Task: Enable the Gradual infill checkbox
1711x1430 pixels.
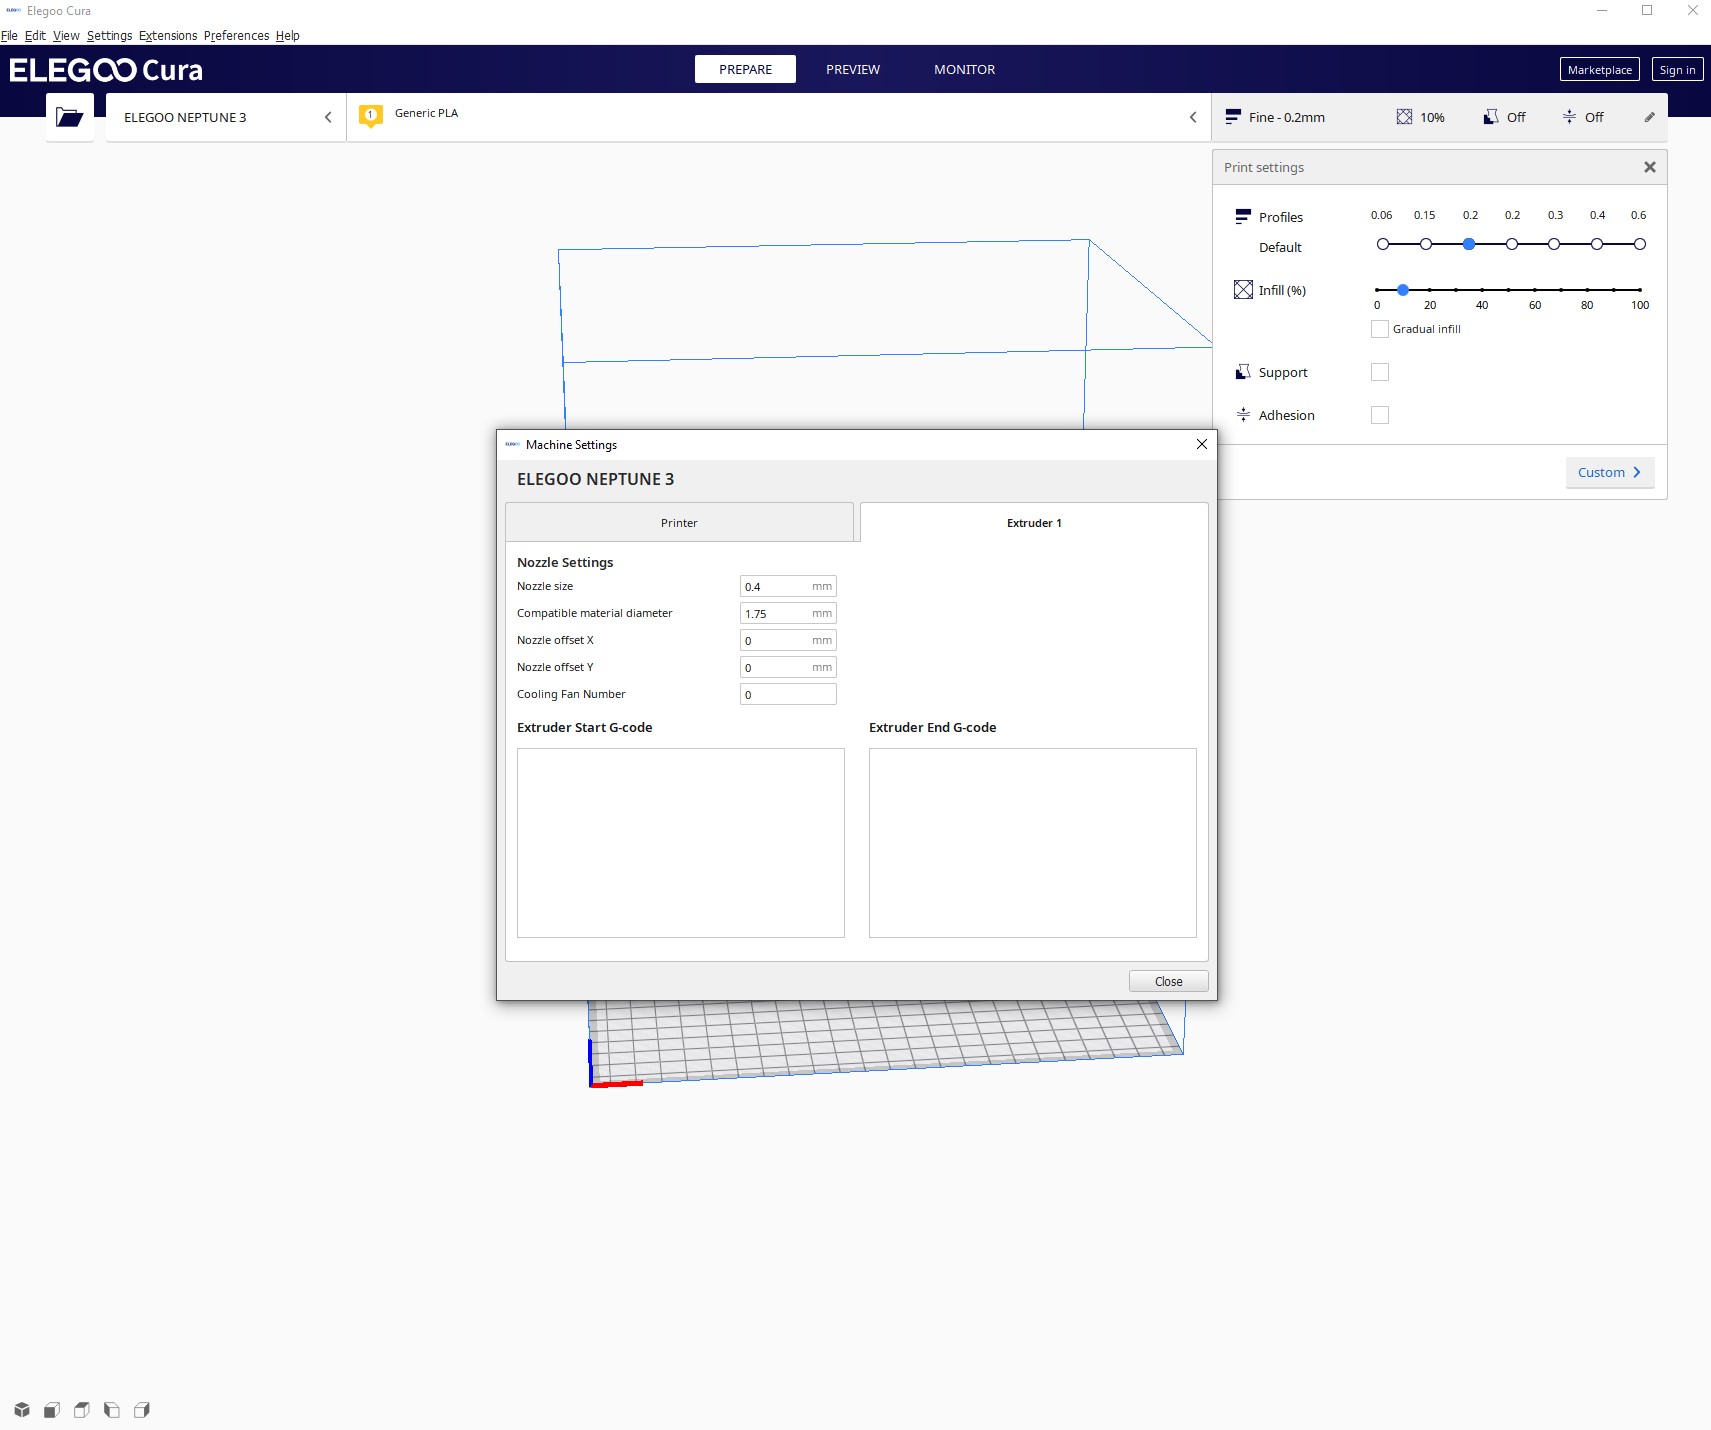Action: (1380, 329)
